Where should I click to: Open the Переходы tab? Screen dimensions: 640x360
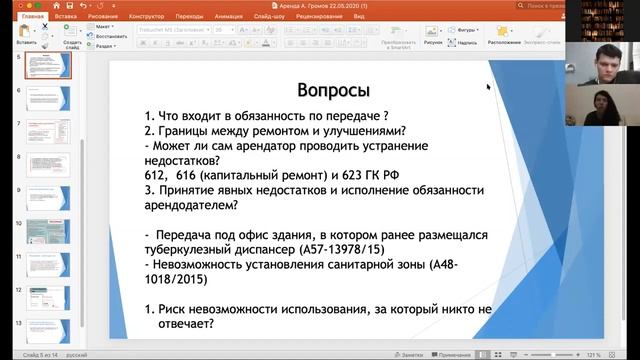click(189, 16)
